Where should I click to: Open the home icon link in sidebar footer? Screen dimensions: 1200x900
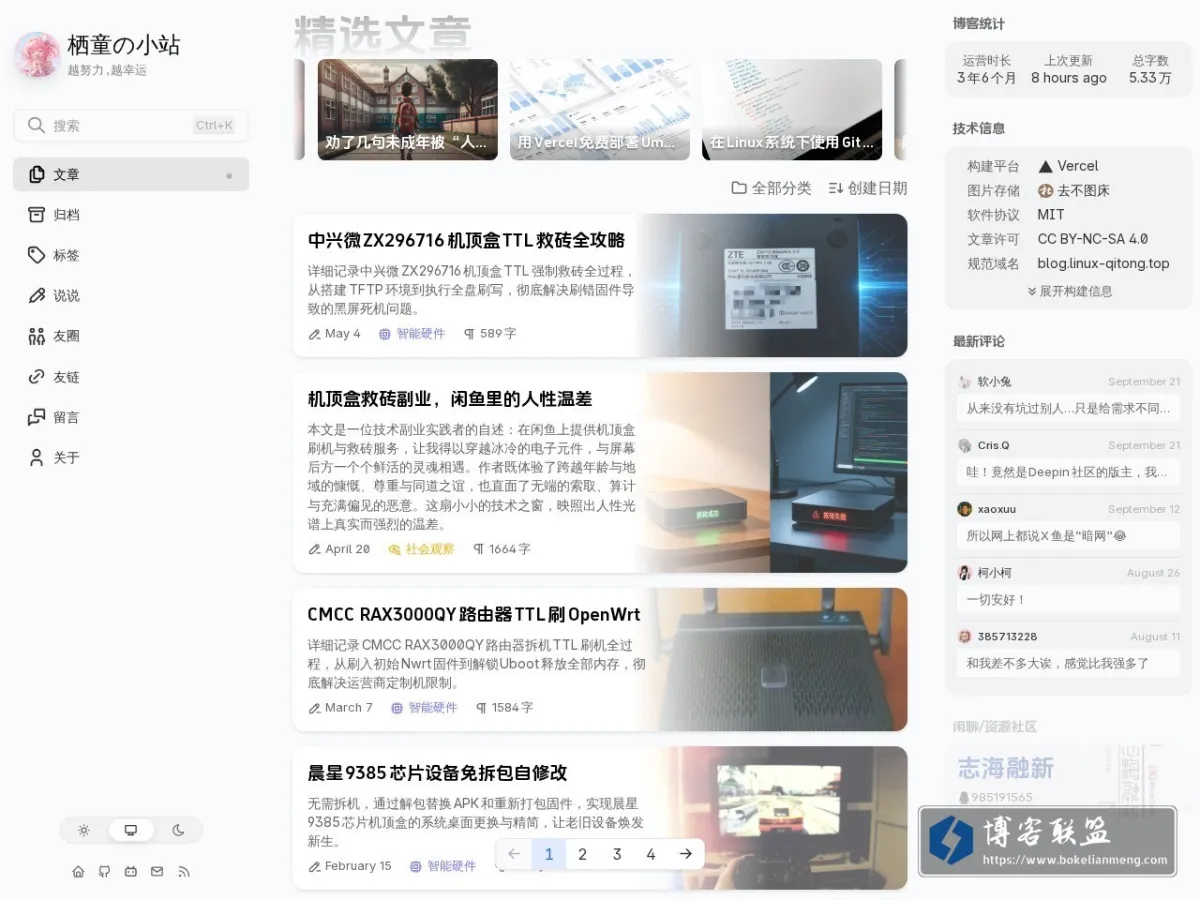tap(78, 872)
